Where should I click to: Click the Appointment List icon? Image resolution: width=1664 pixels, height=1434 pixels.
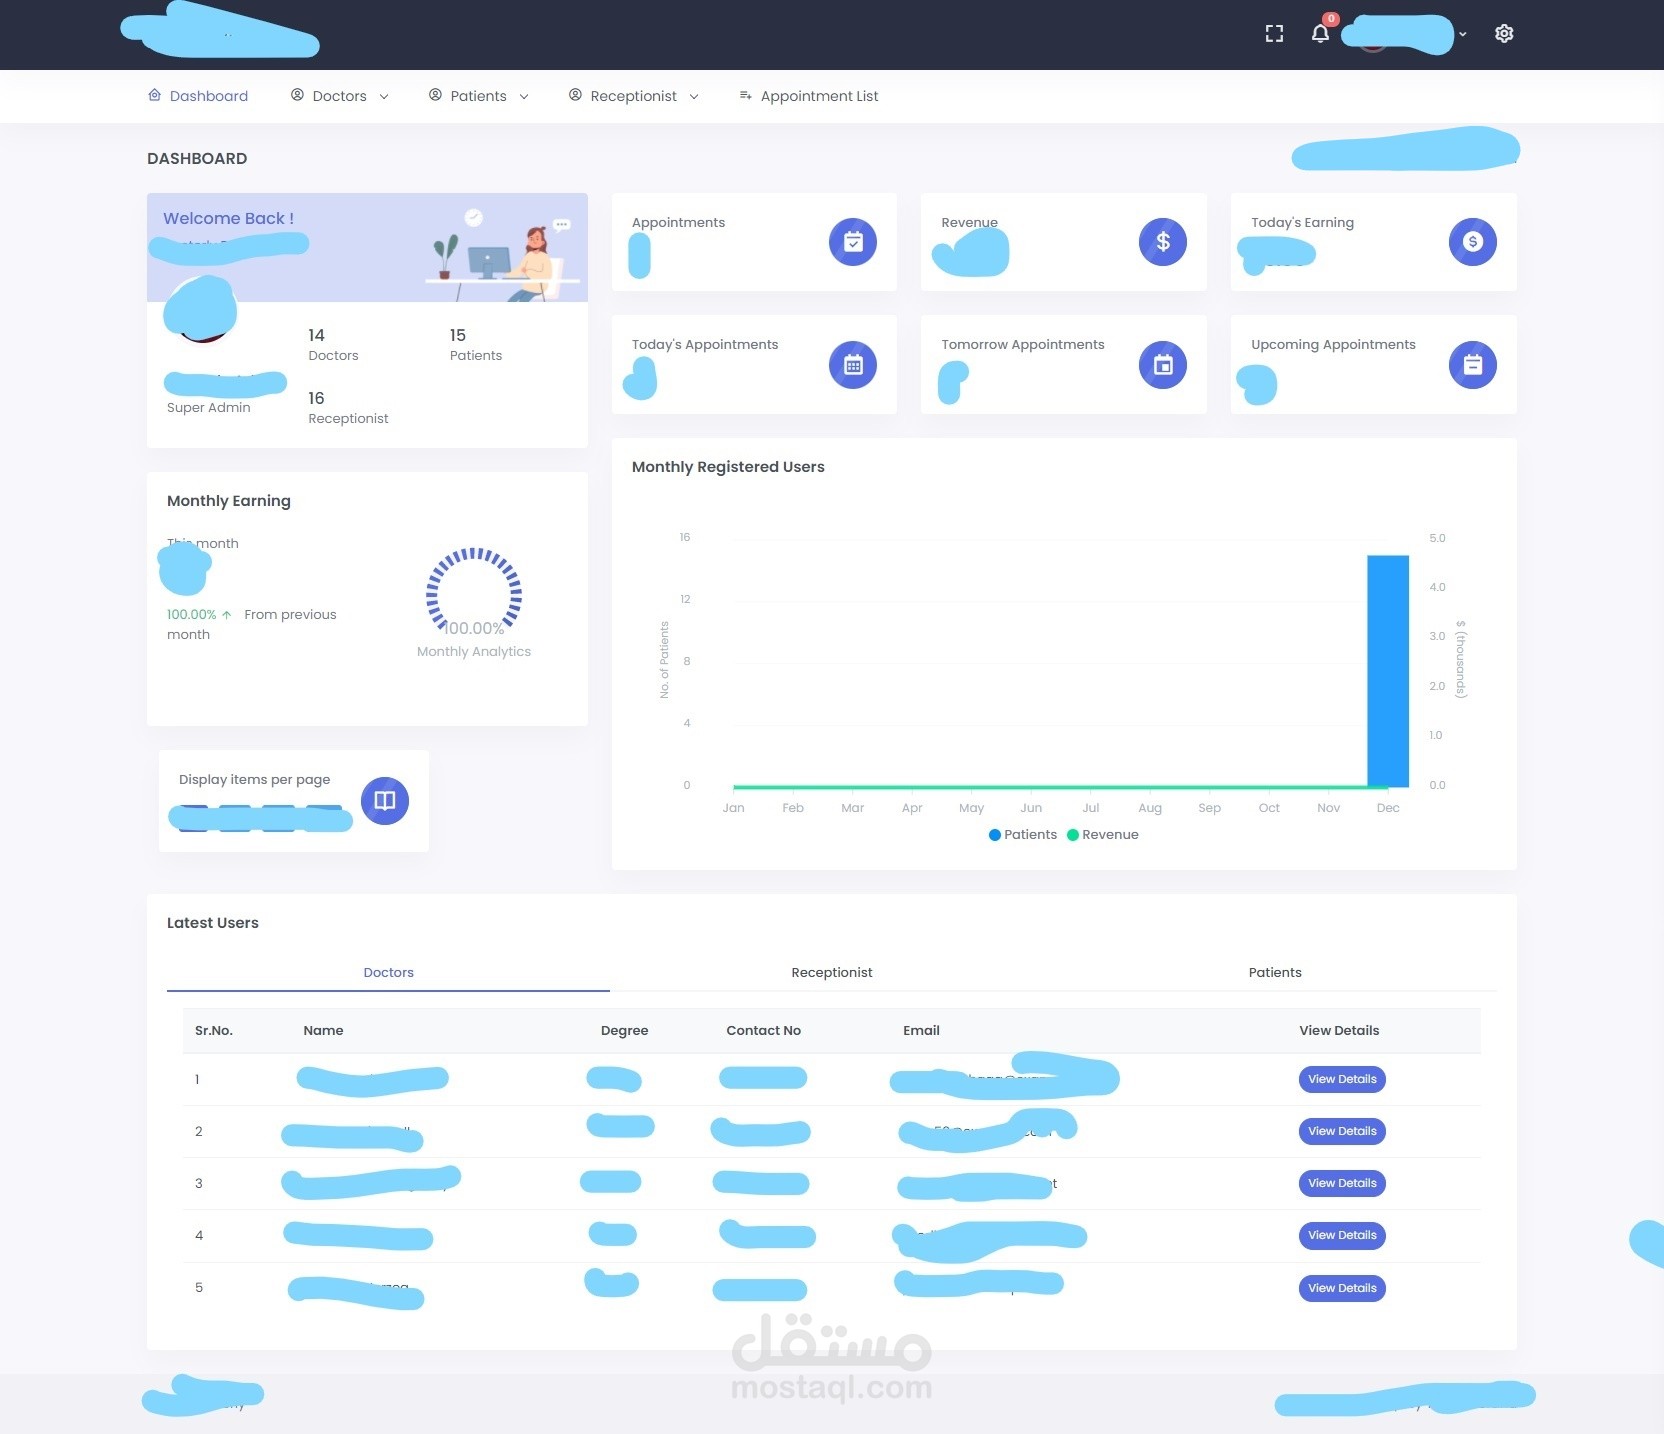point(745,96)
